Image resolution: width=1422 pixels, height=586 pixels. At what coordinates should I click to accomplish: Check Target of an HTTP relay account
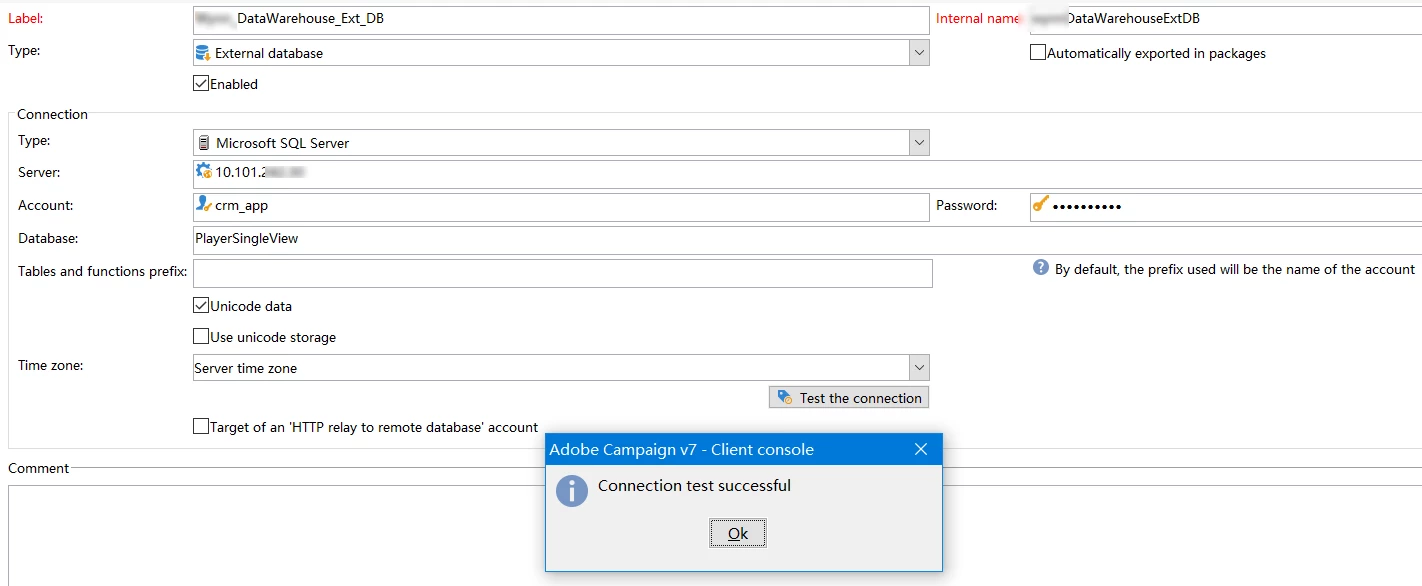pos(201,427)
